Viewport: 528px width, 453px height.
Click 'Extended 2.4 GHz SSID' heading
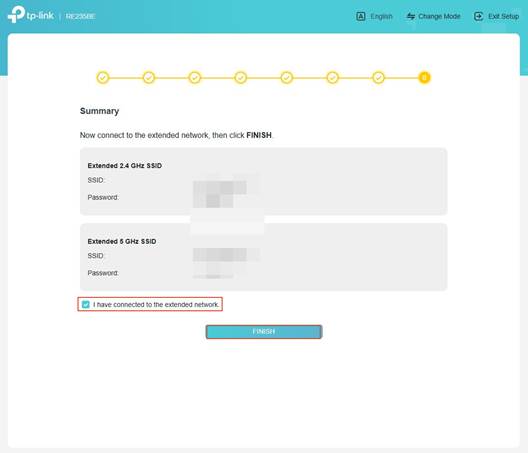pyautogui.click(x=125, y=166)
